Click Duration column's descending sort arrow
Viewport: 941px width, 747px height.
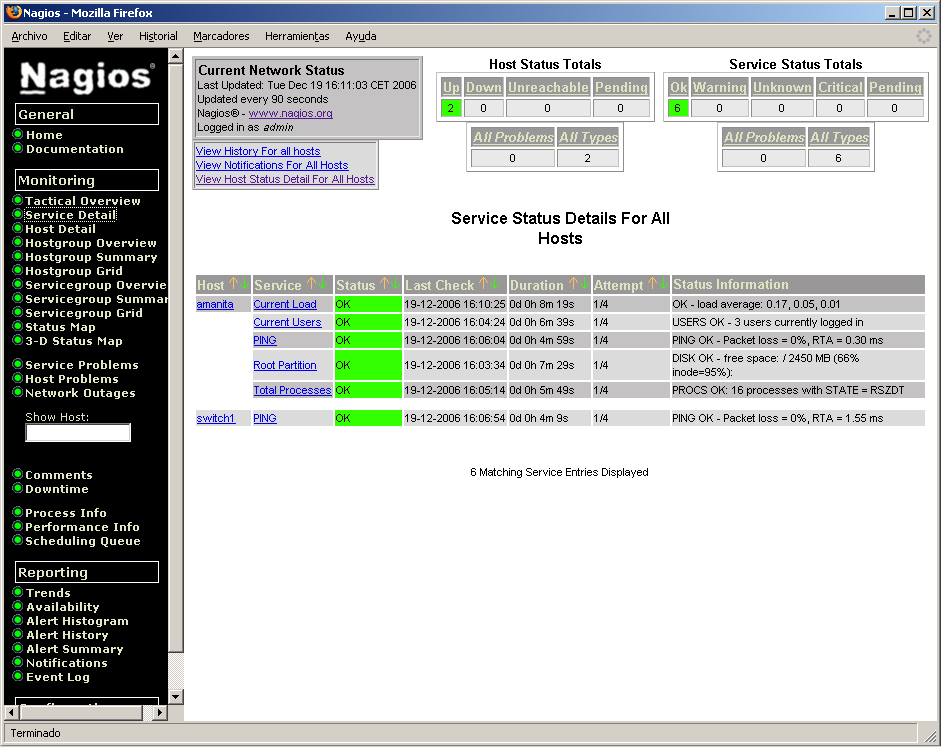pos(584,283)
